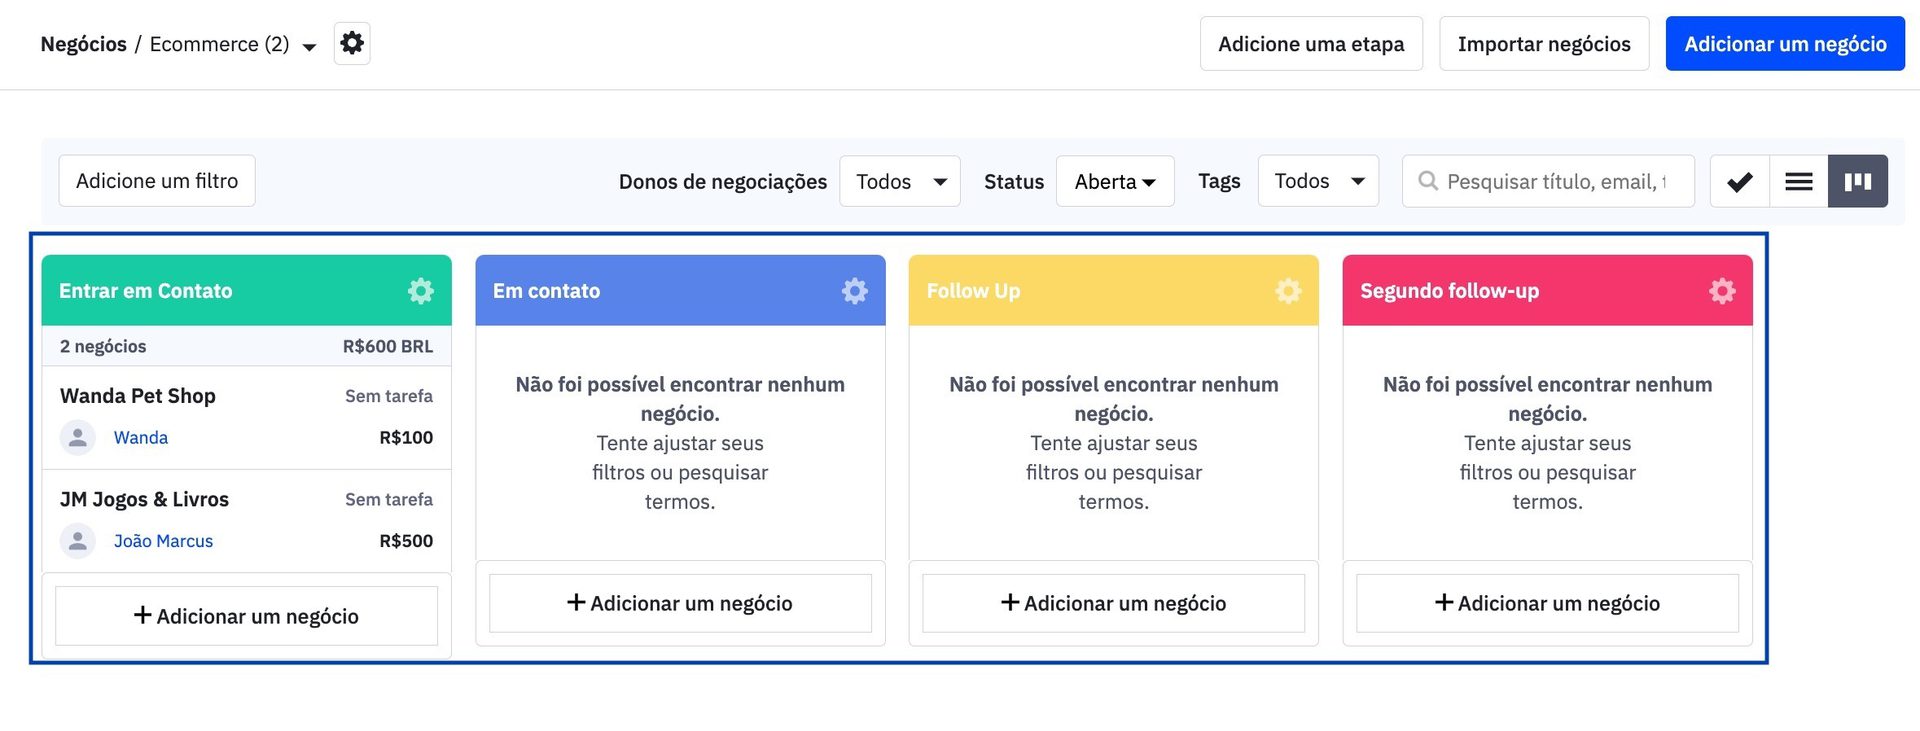Viewport: 1920px width, 731px height.
Task: Open the João Marcus contact link
Action: click(x=163, y=541)
